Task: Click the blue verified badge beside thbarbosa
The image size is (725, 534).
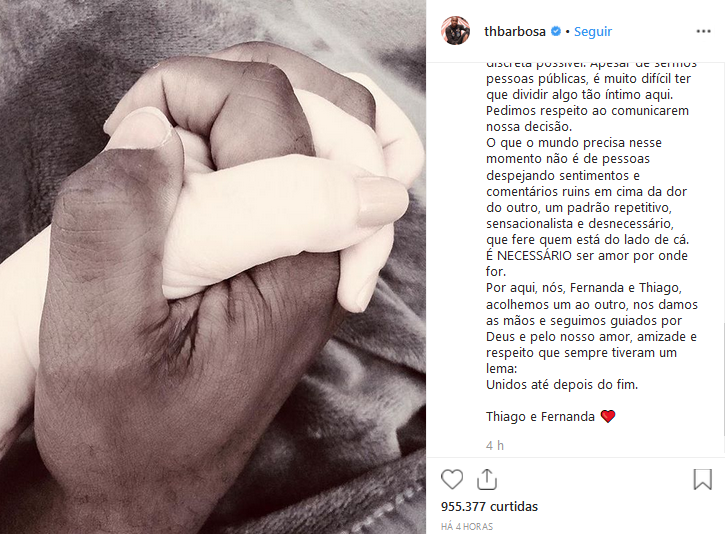Action: point(556,31)
